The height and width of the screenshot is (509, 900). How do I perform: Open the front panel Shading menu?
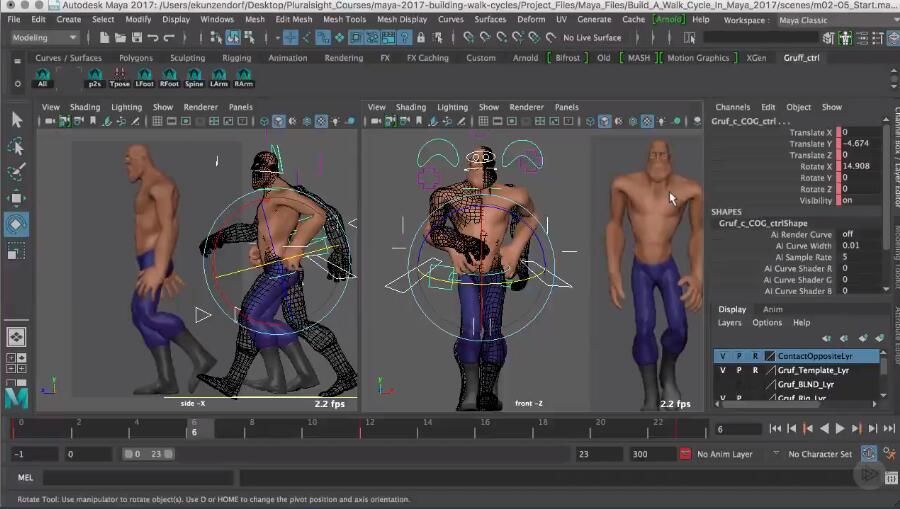pyautogui.click(x=411, y=107)
